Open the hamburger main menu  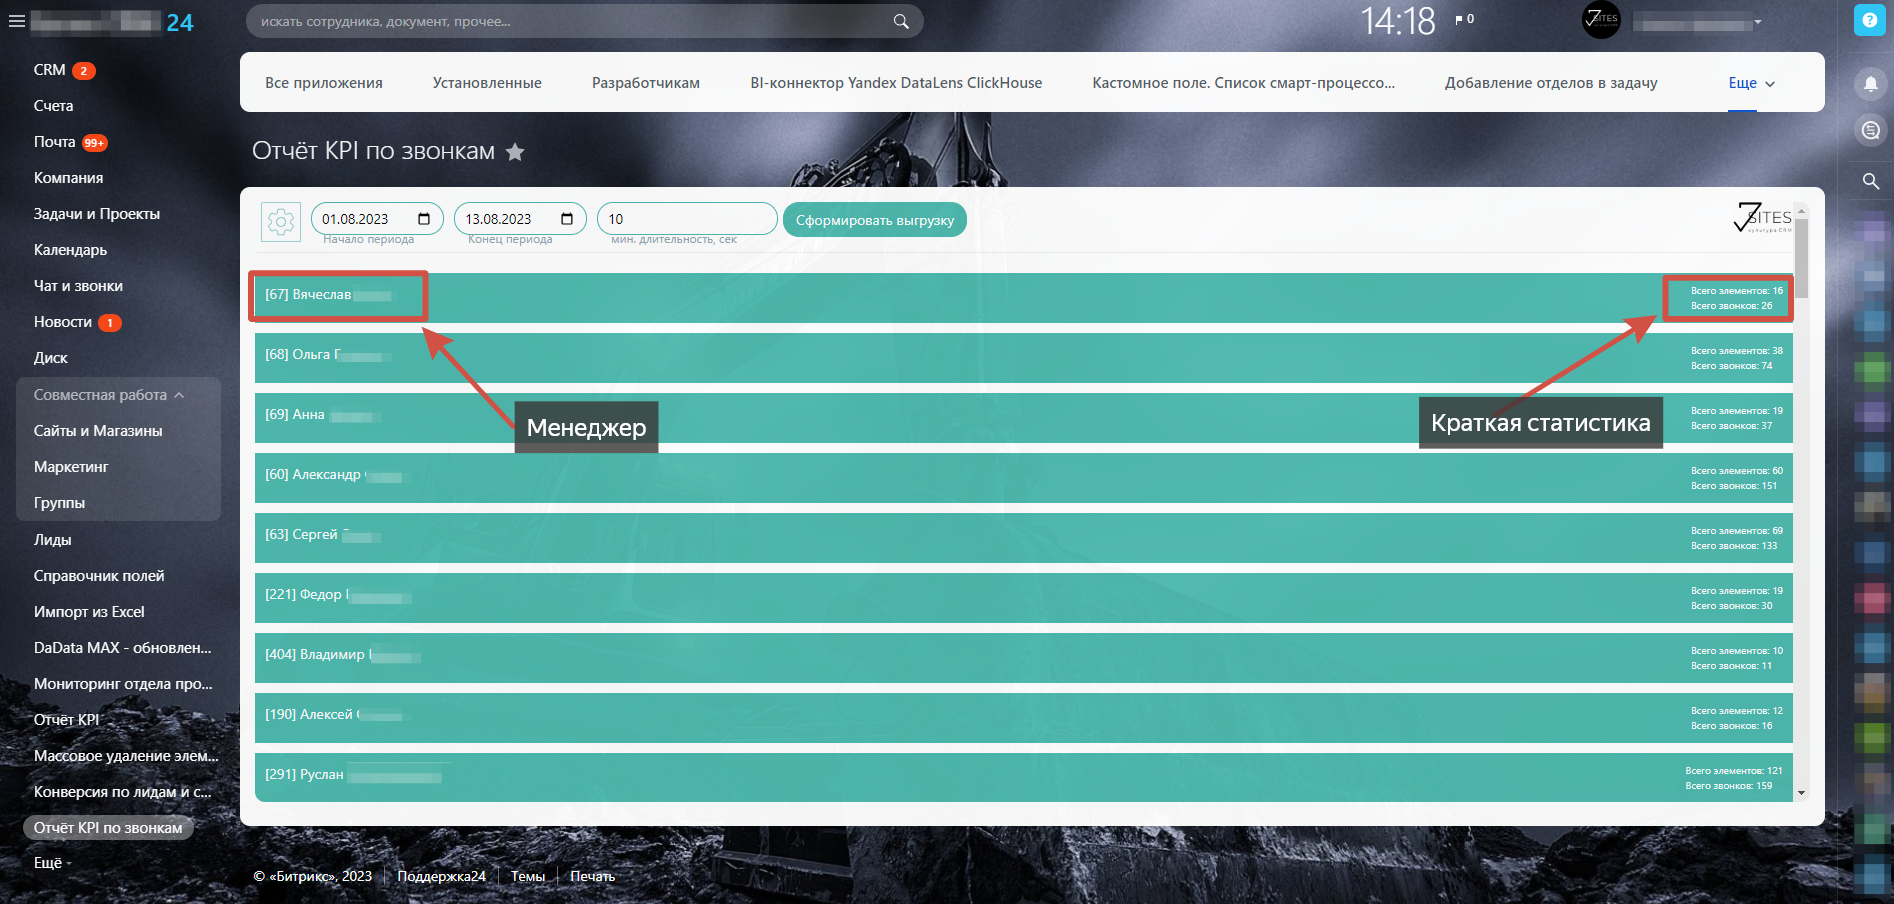[x=16, y=21]
